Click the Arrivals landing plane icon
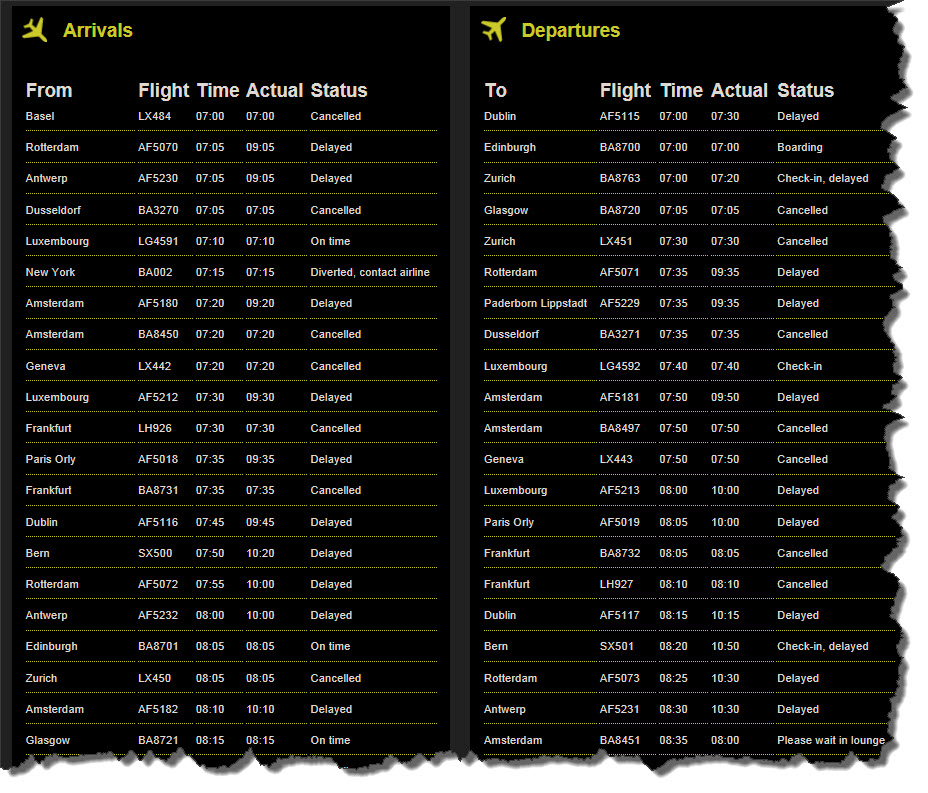928x793 pixels. click(34, 30)
